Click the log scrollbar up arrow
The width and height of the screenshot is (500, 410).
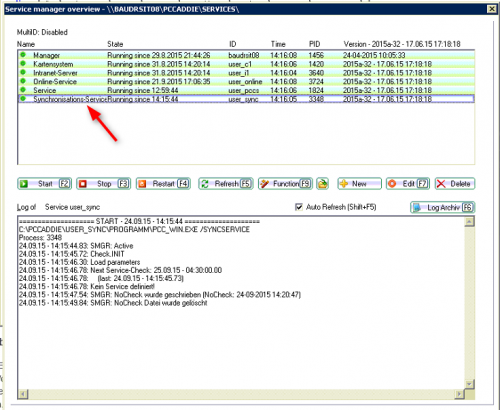469,222
